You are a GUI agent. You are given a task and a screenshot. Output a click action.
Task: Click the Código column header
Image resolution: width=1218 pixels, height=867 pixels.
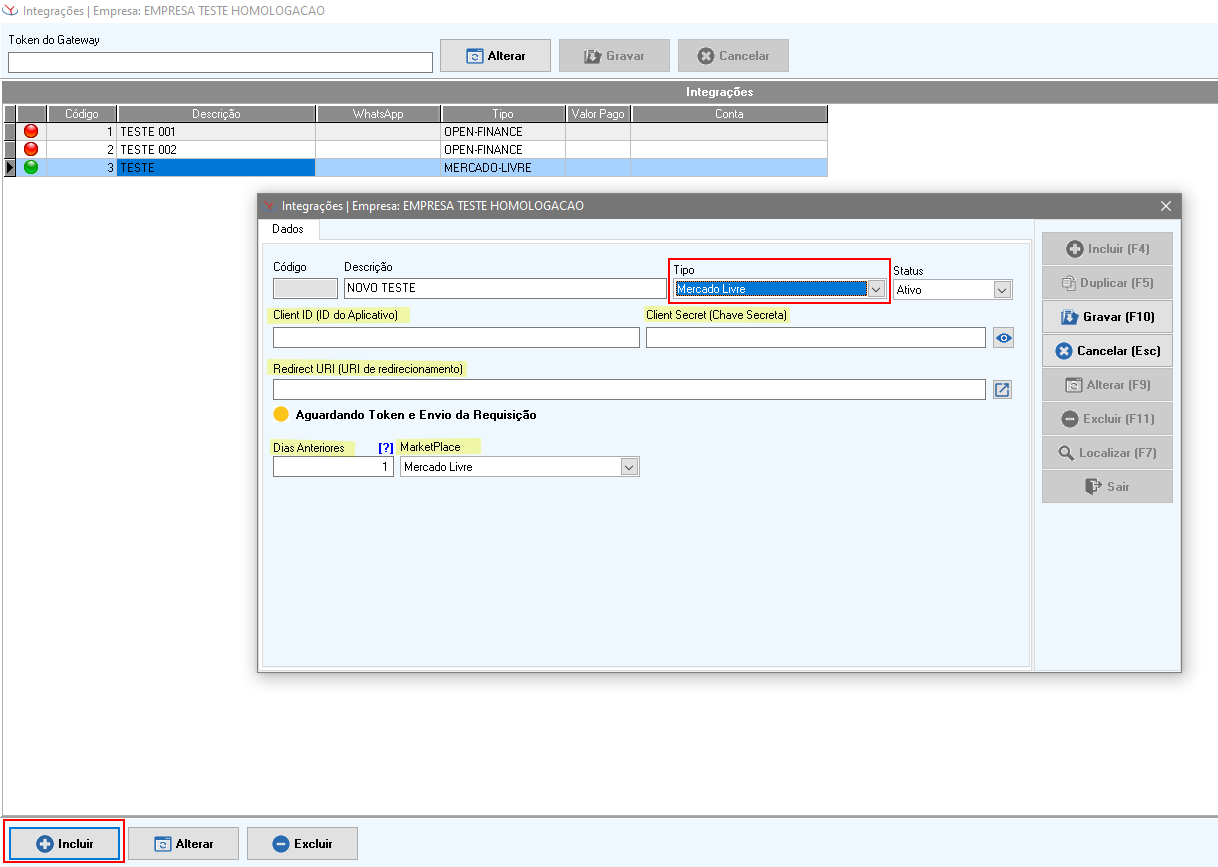pyautogui.click(x=82, y=114)
